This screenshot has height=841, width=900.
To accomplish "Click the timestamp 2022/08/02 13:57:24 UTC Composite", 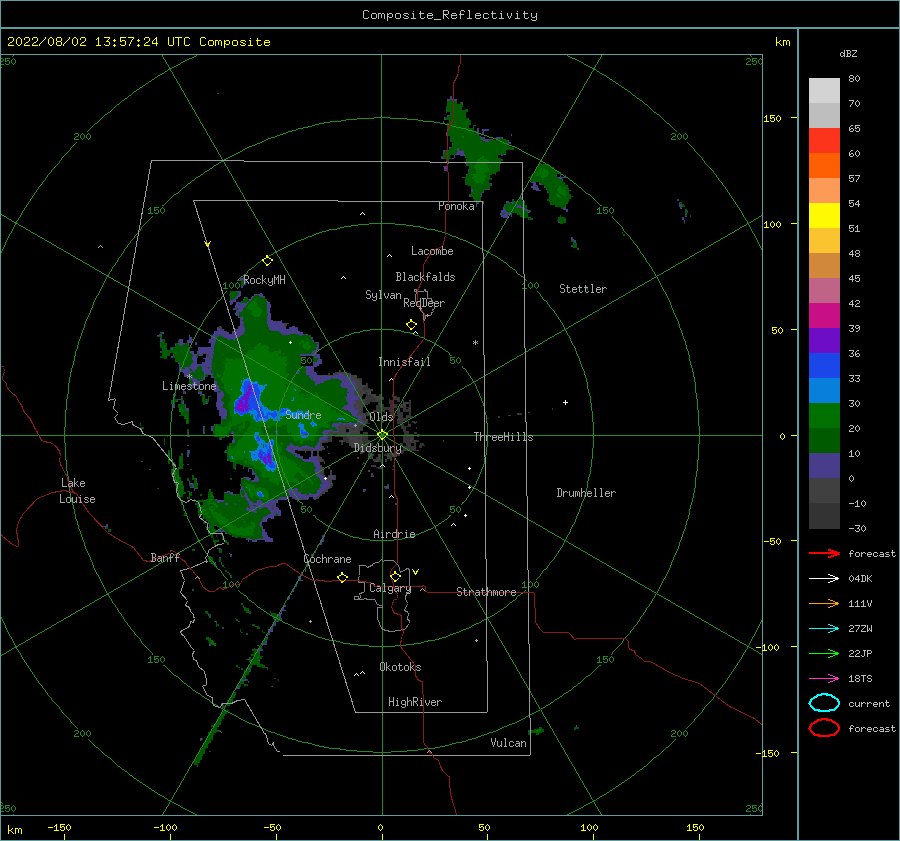I will click(x=138, y=42).
